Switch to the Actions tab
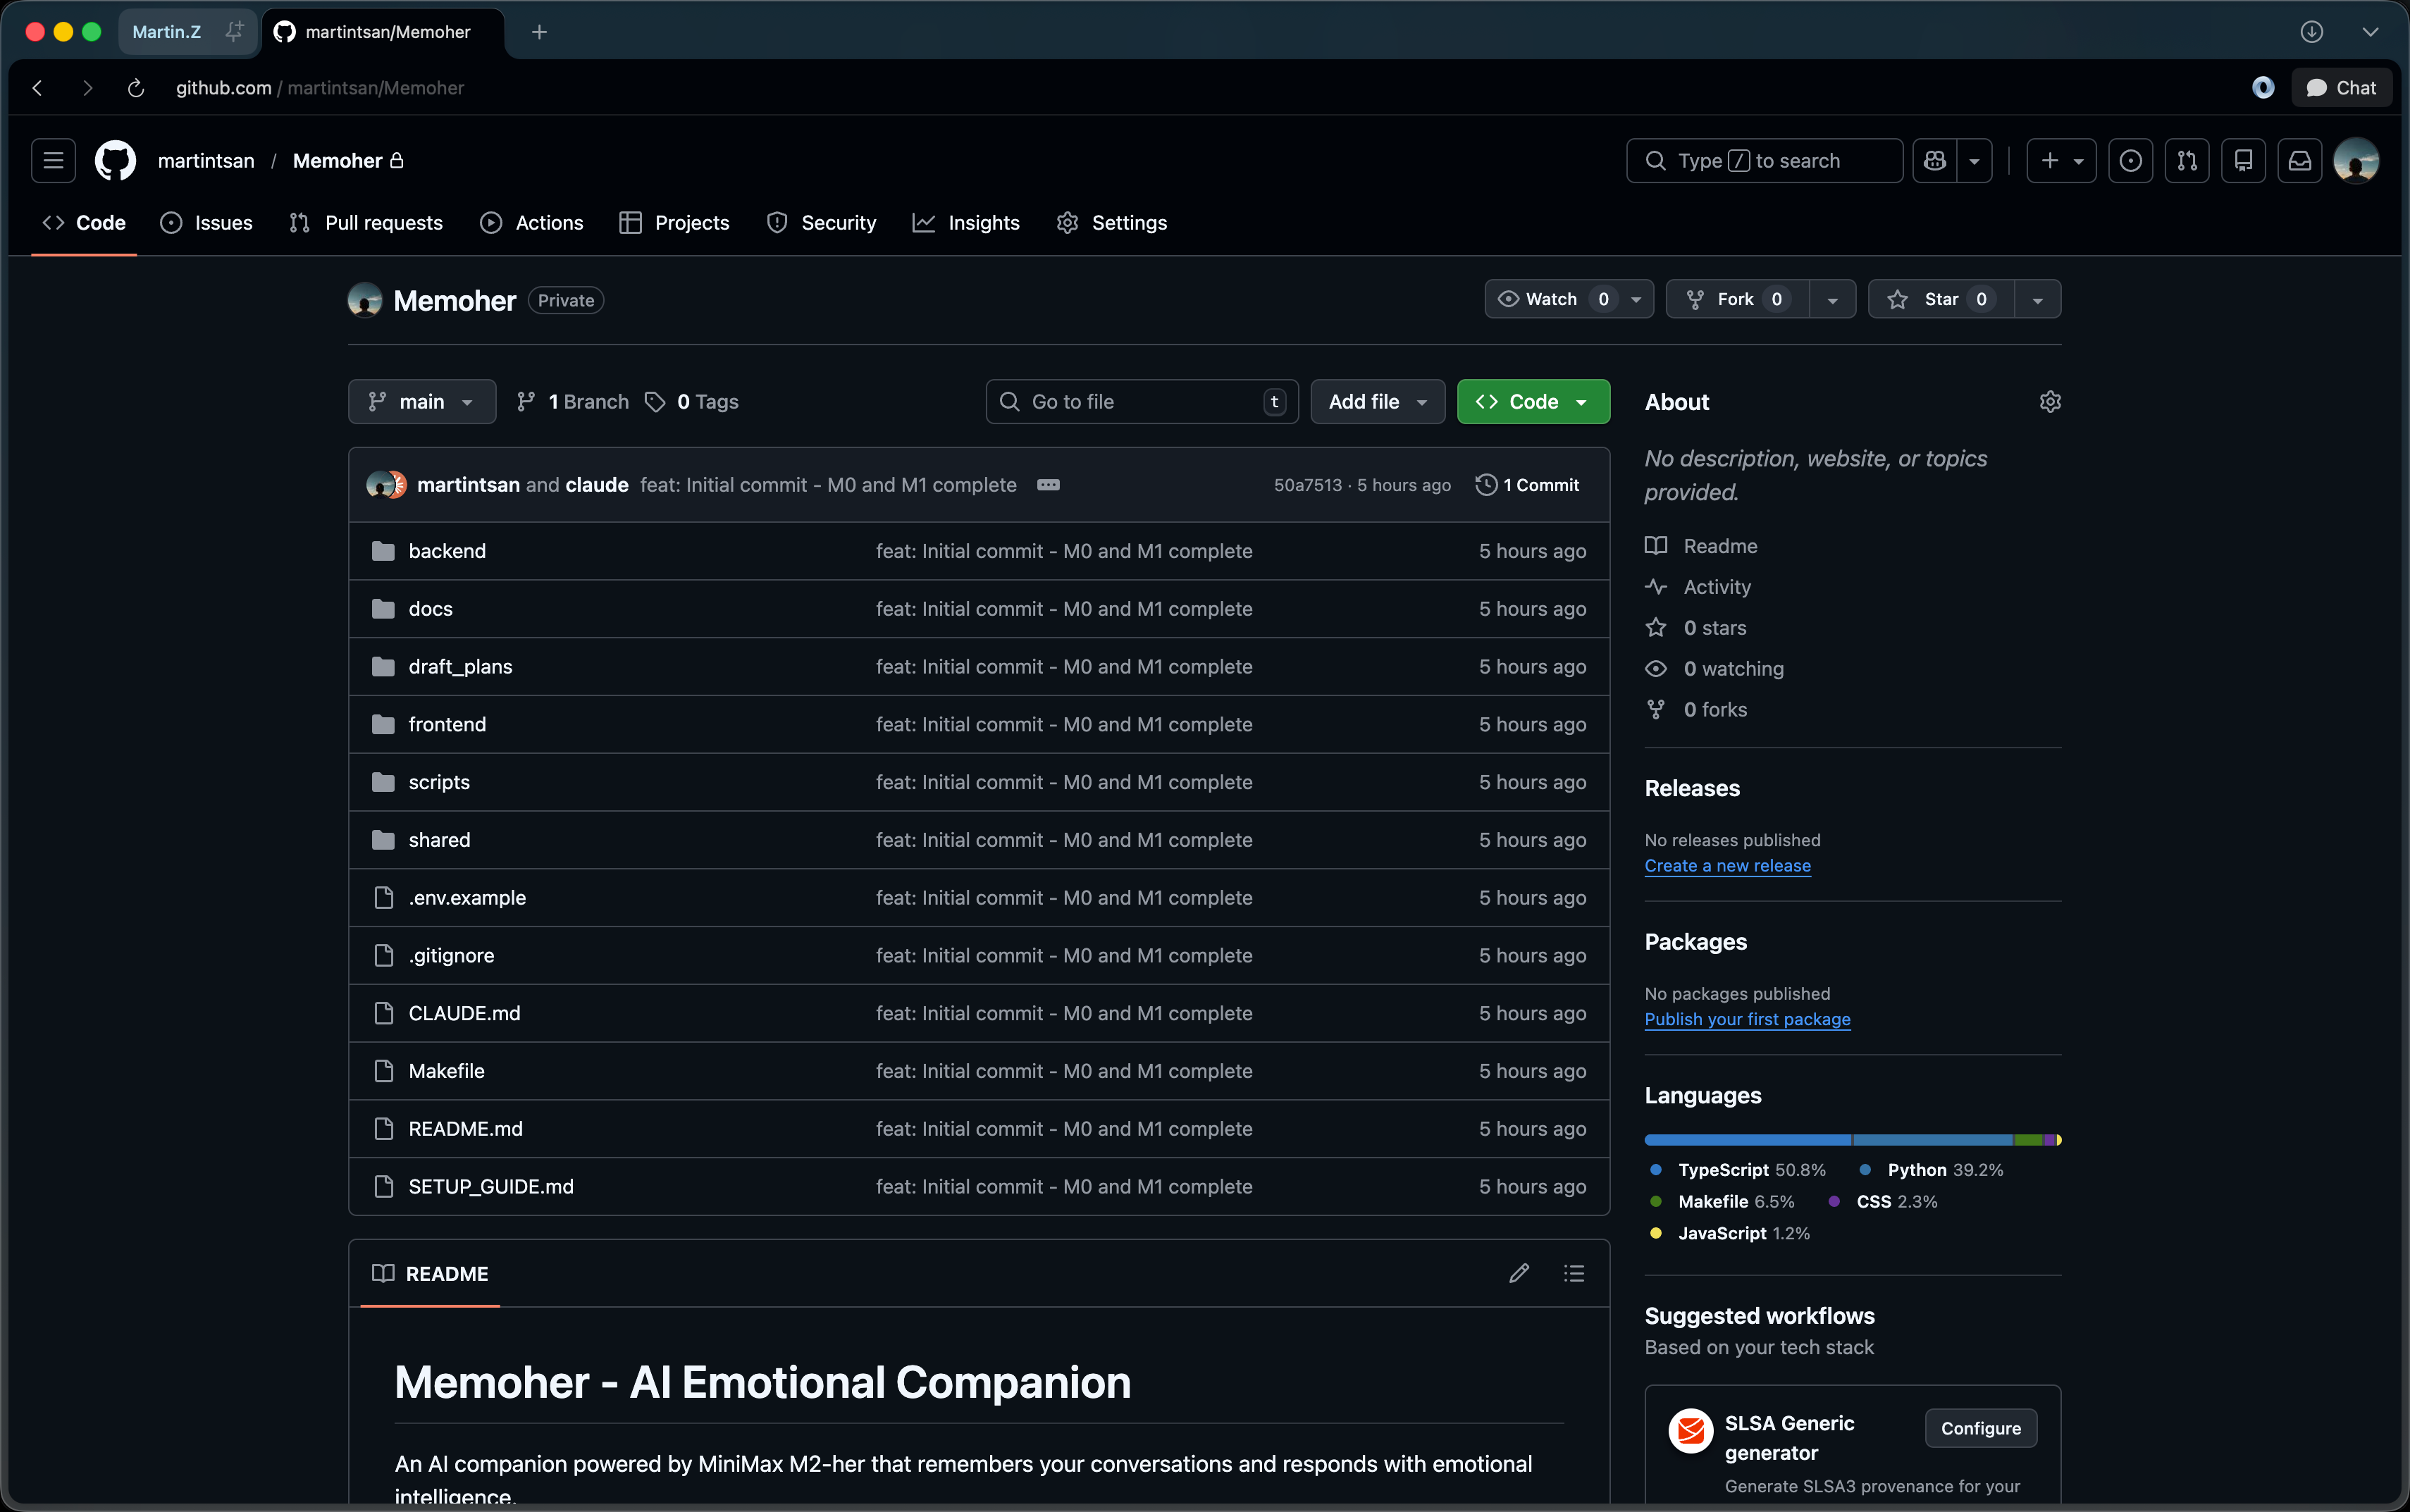 [532, 222]
